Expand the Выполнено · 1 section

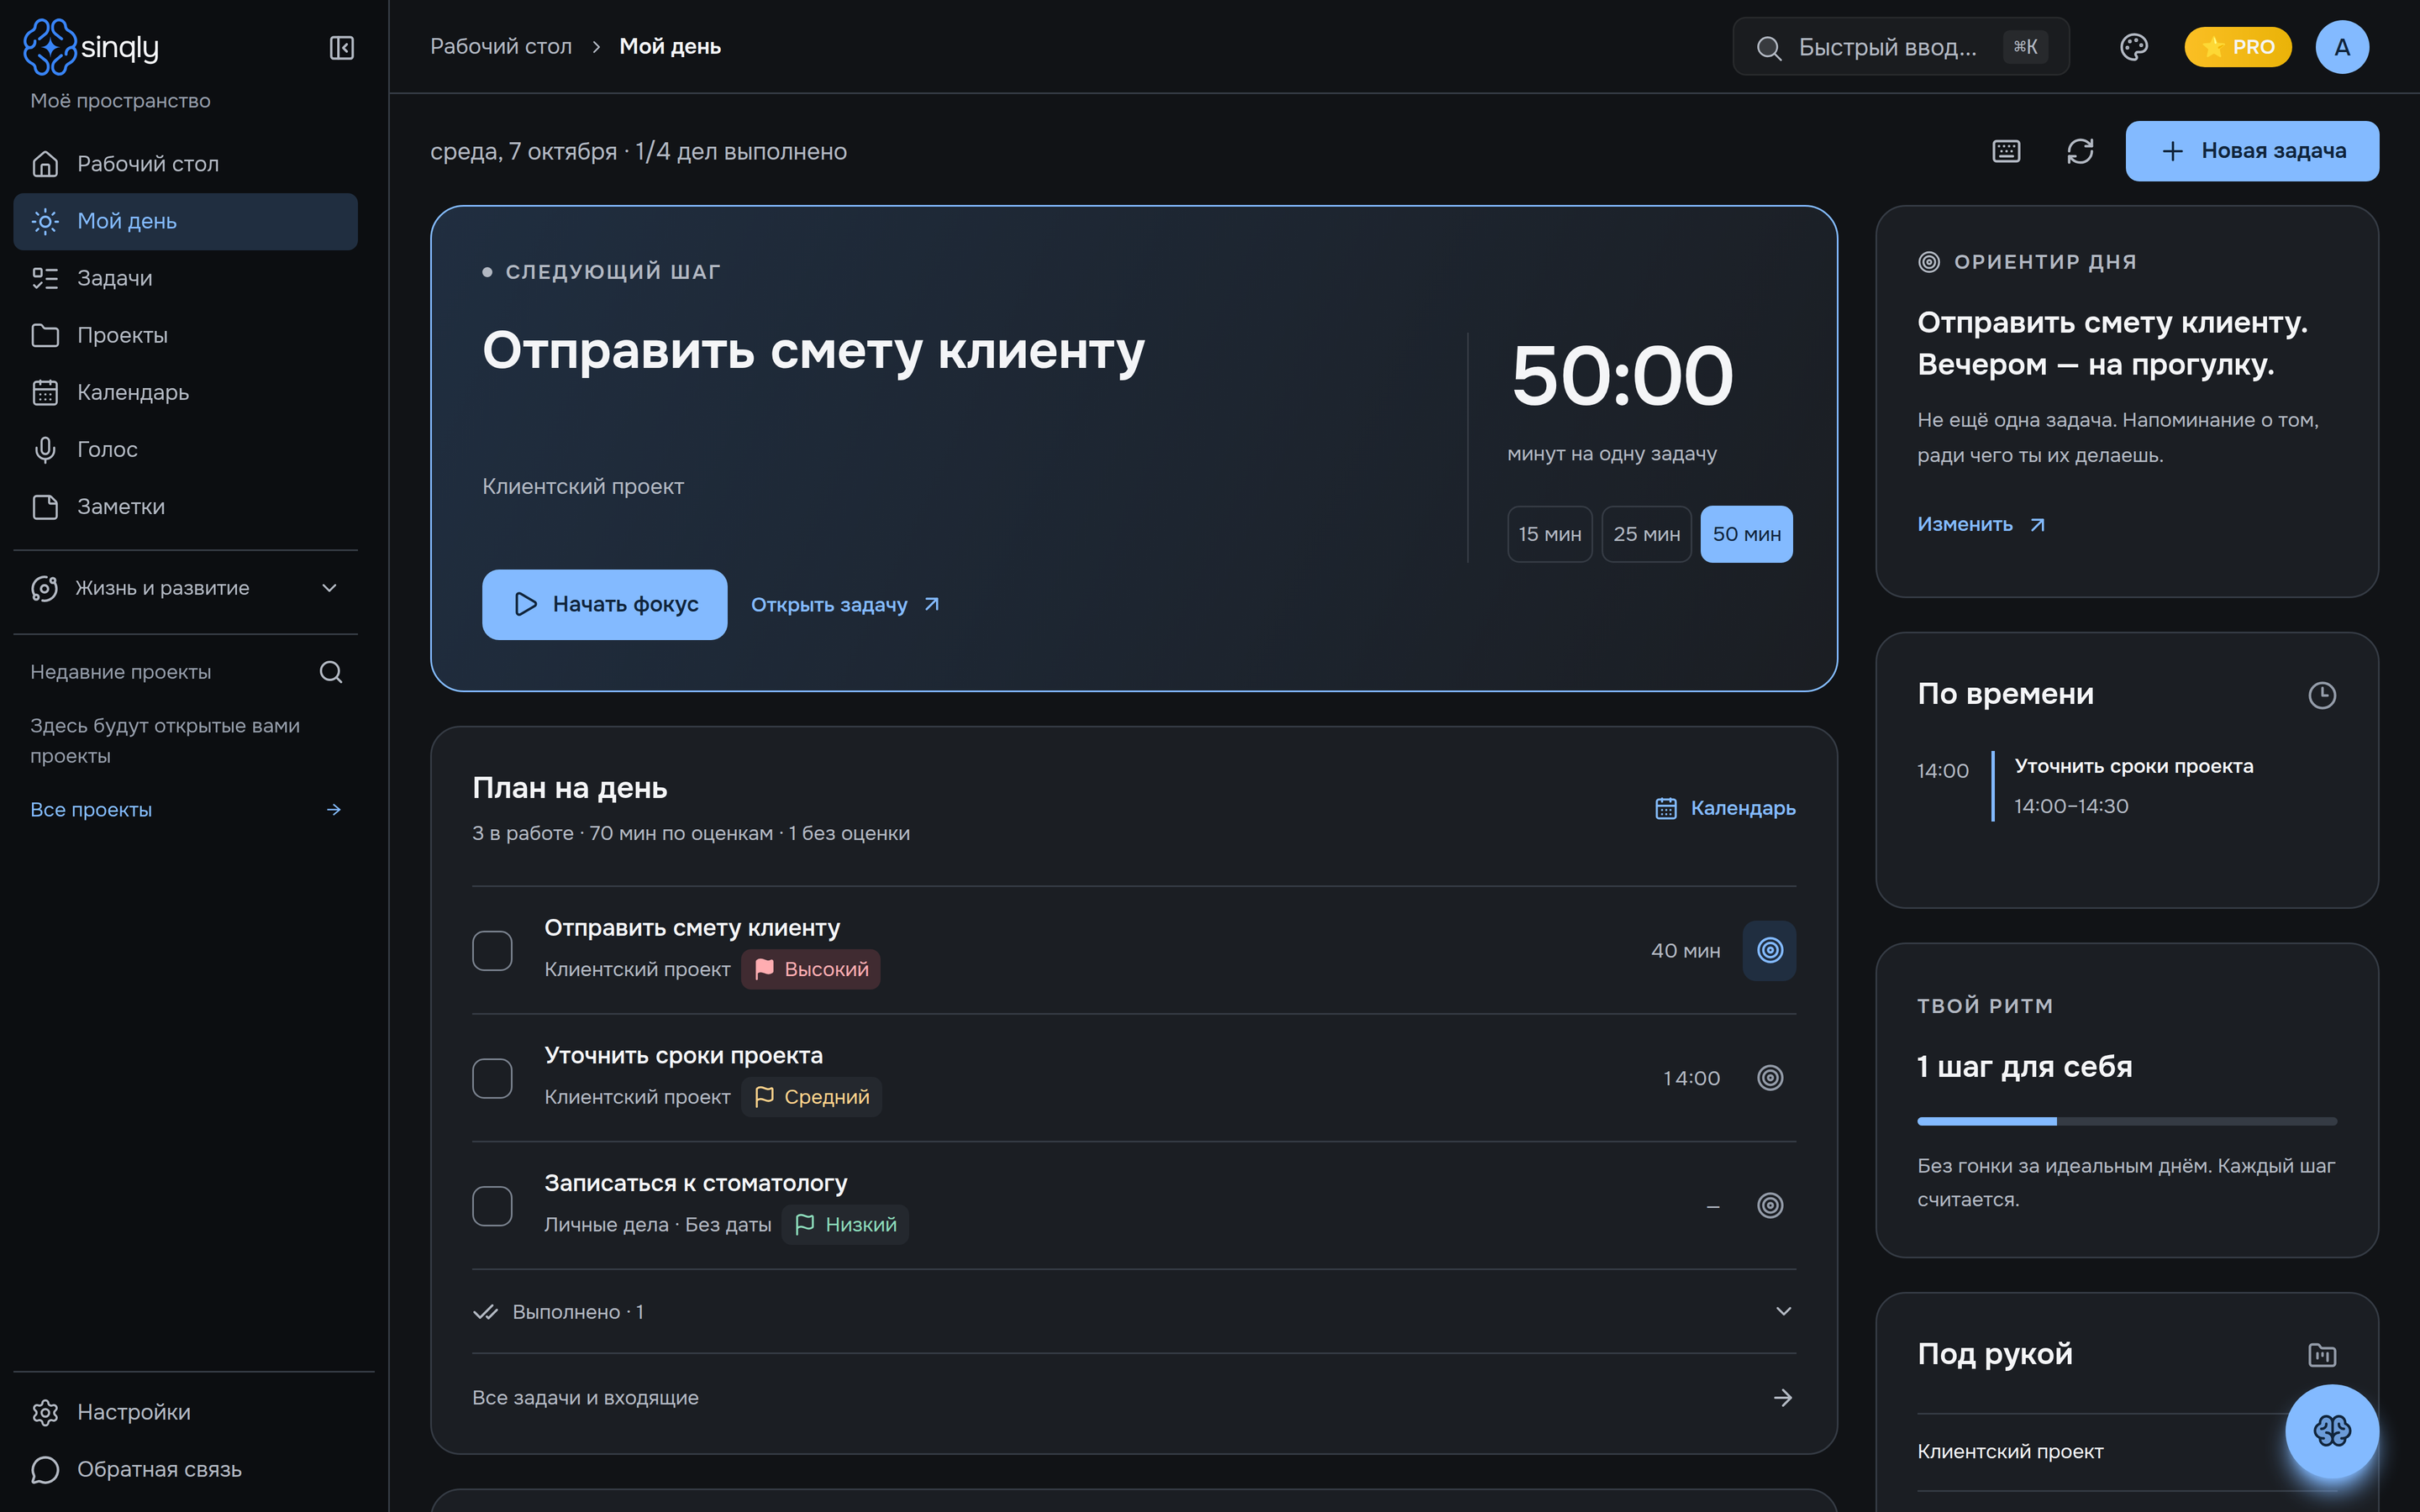coord(1134,1312)
